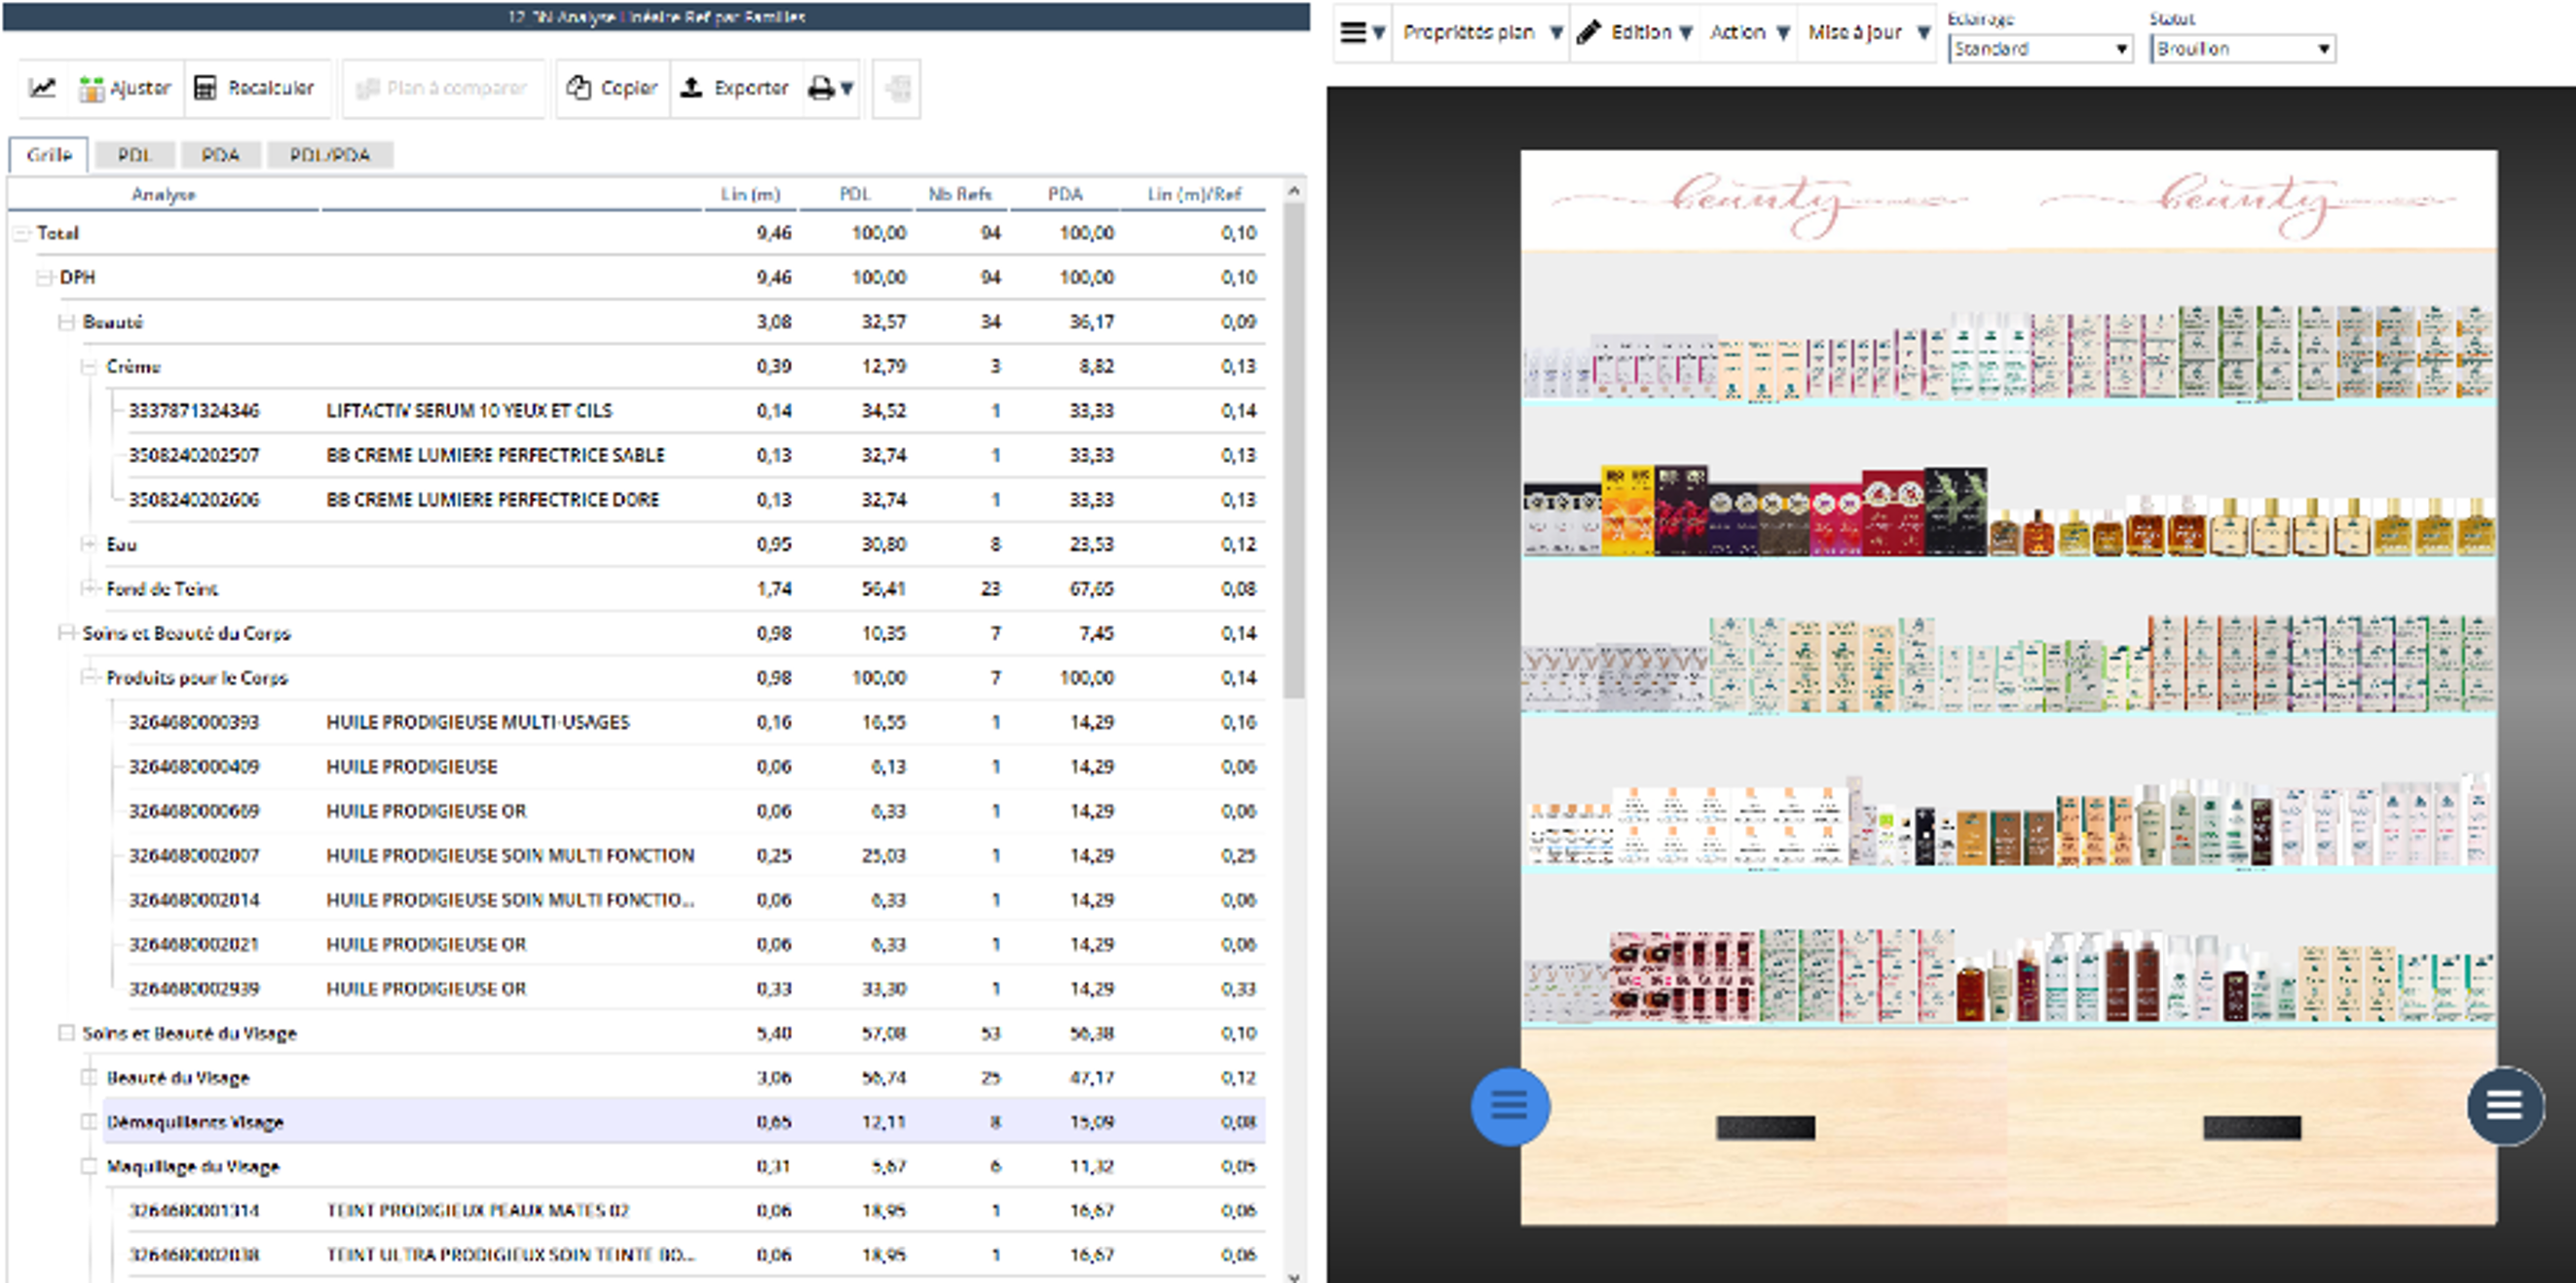Sort by the Analyse column header
The image size is (2576, 1283).
pyautogui.click(x=164, y=194)
